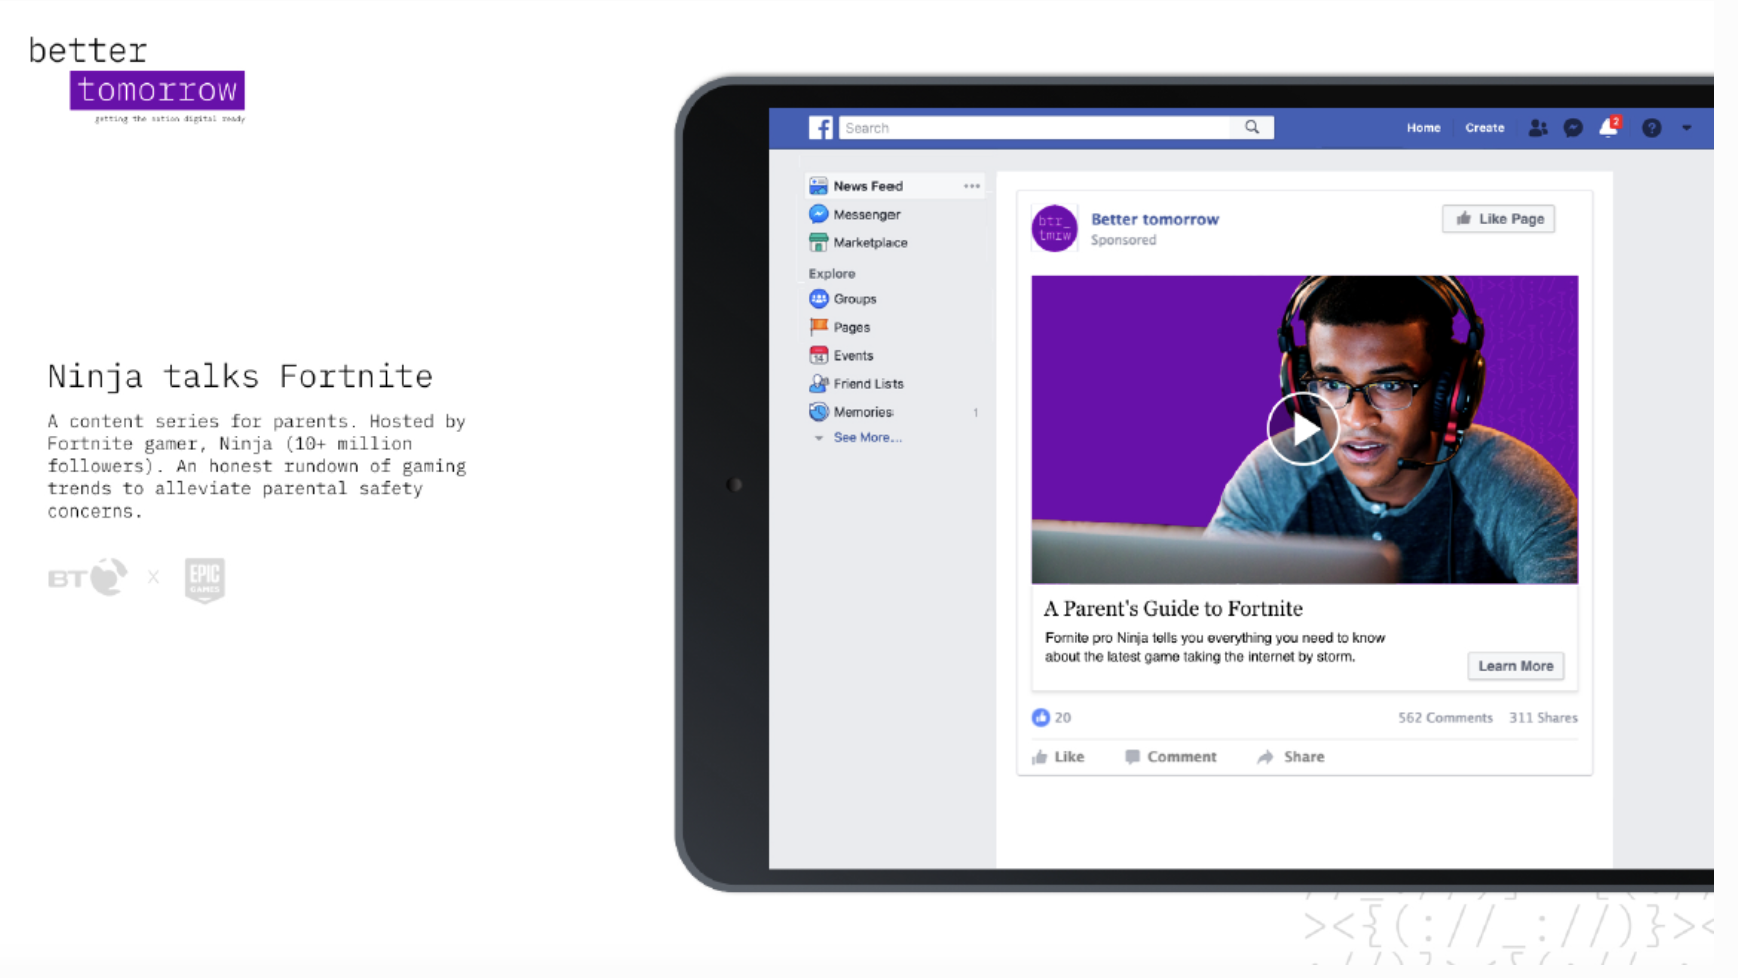Select Memories label in sidebar

pos(864,412)
